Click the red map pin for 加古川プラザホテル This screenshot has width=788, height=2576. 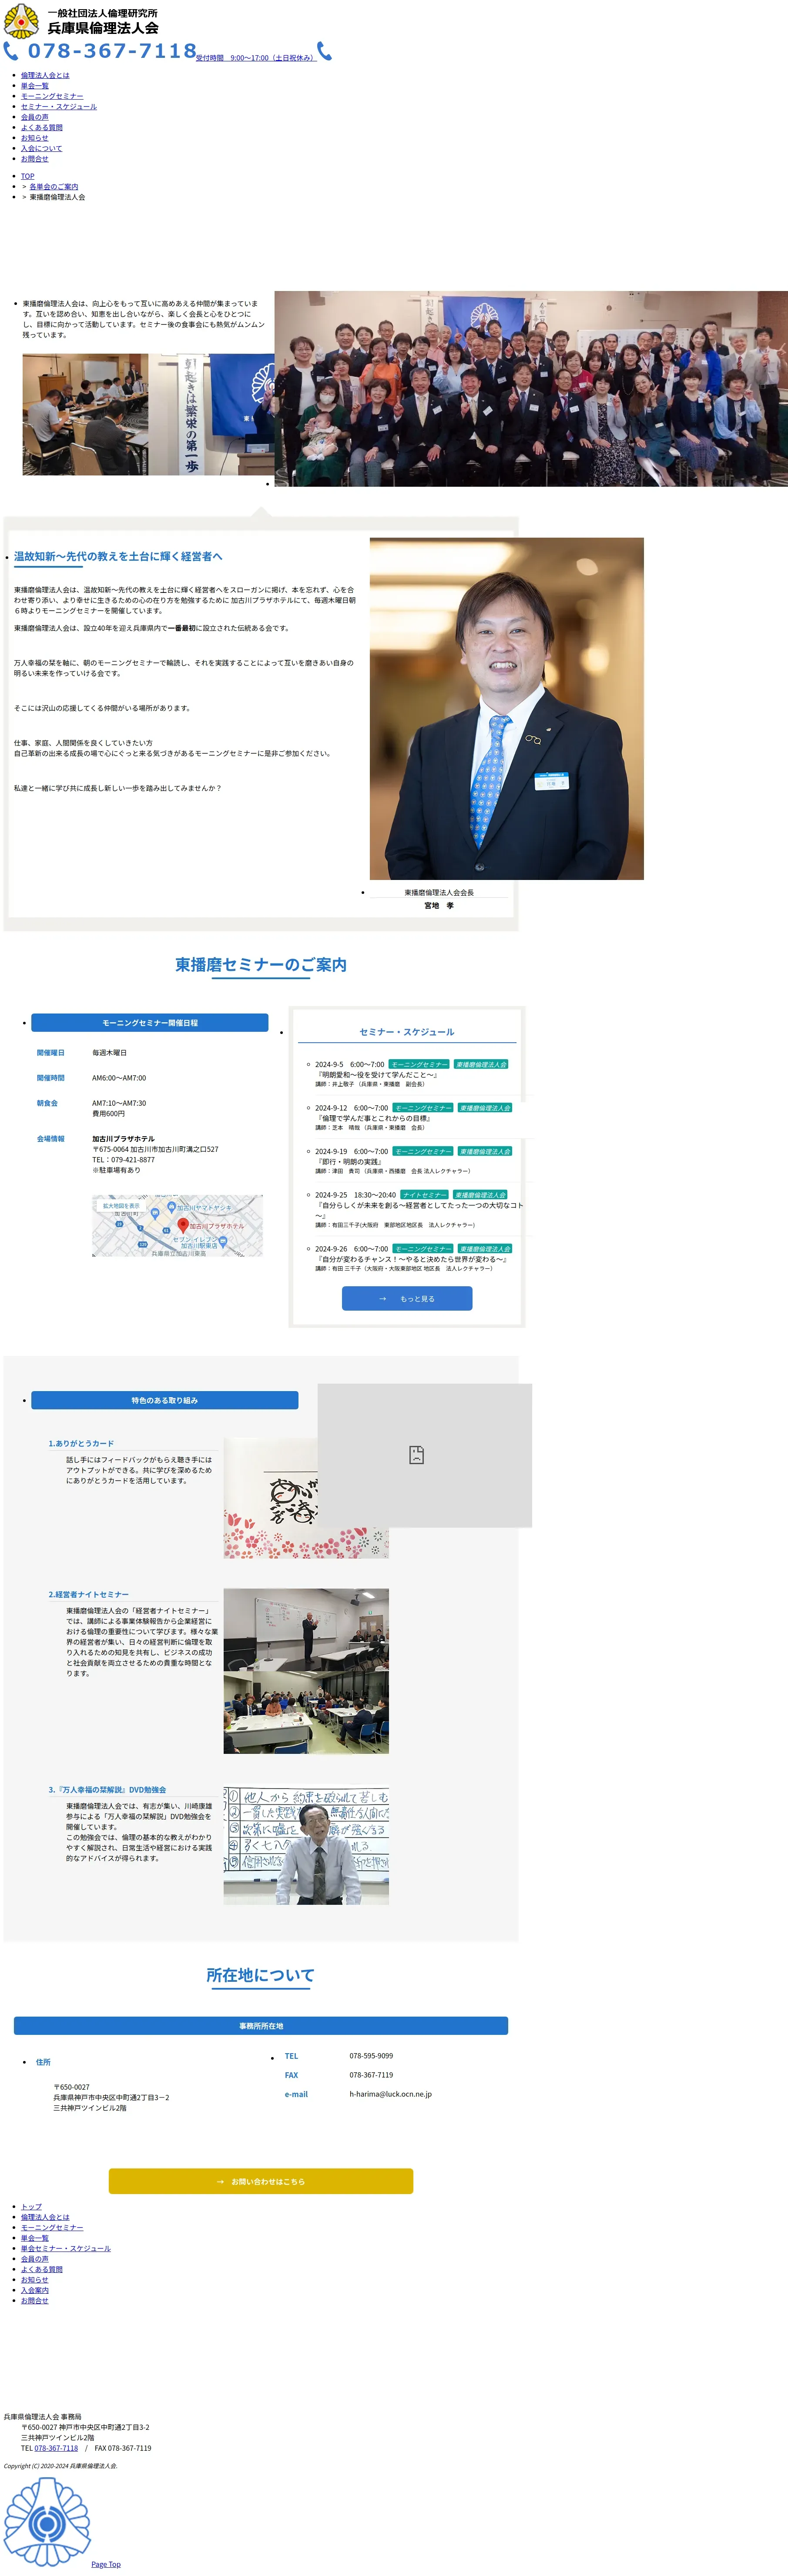[x=183, y=1225]
